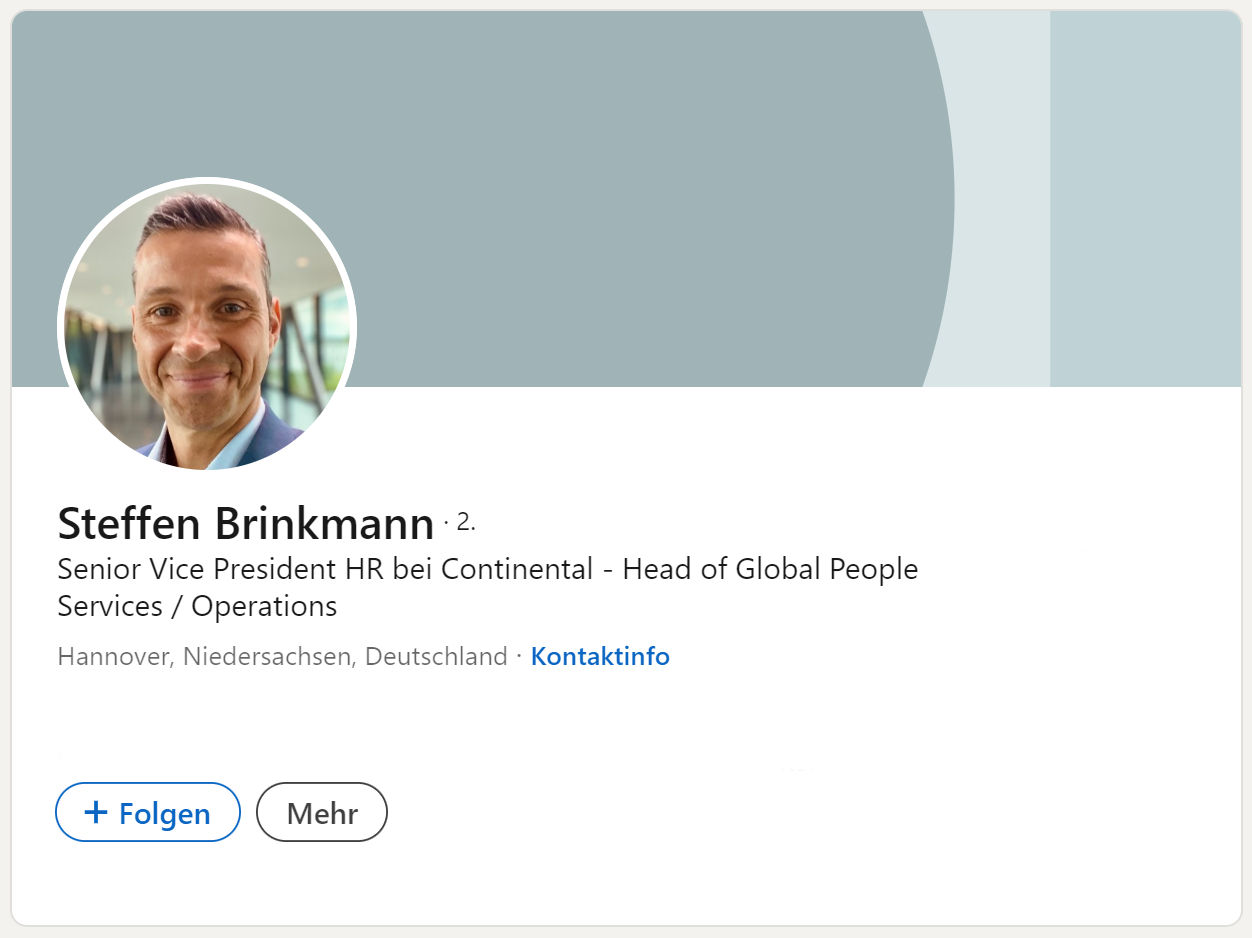Screen dimensions: 1252x938
Task: Click "Head of Global People" in headline
Action: coord(770,569)
